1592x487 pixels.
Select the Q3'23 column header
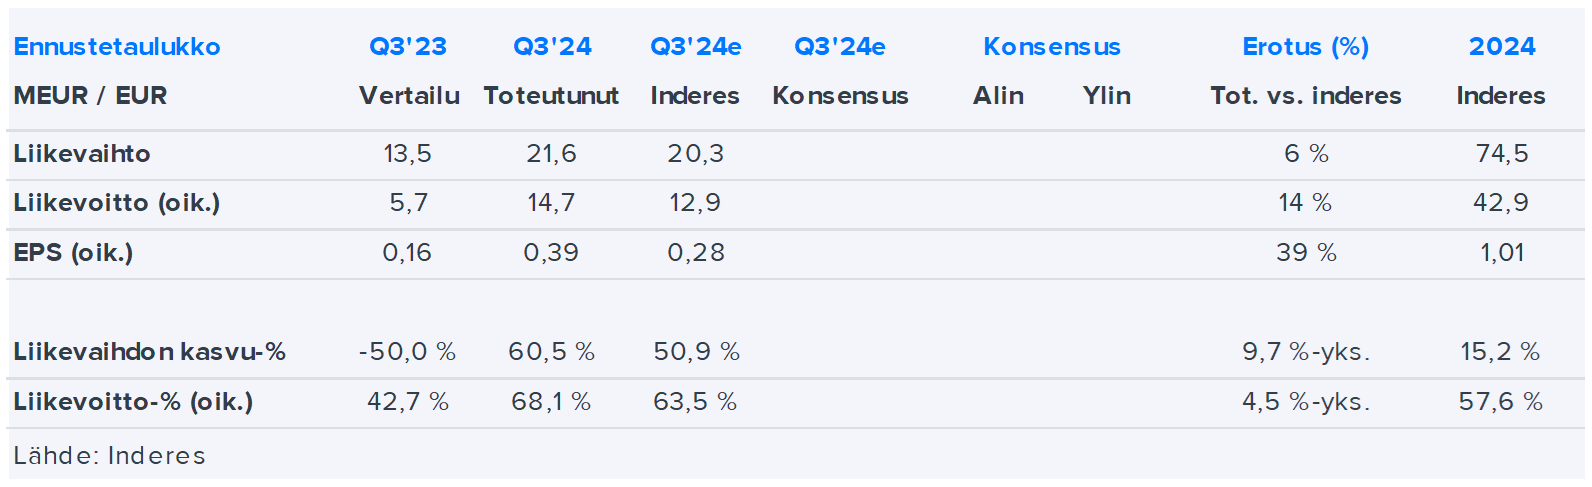click(408, 47)
